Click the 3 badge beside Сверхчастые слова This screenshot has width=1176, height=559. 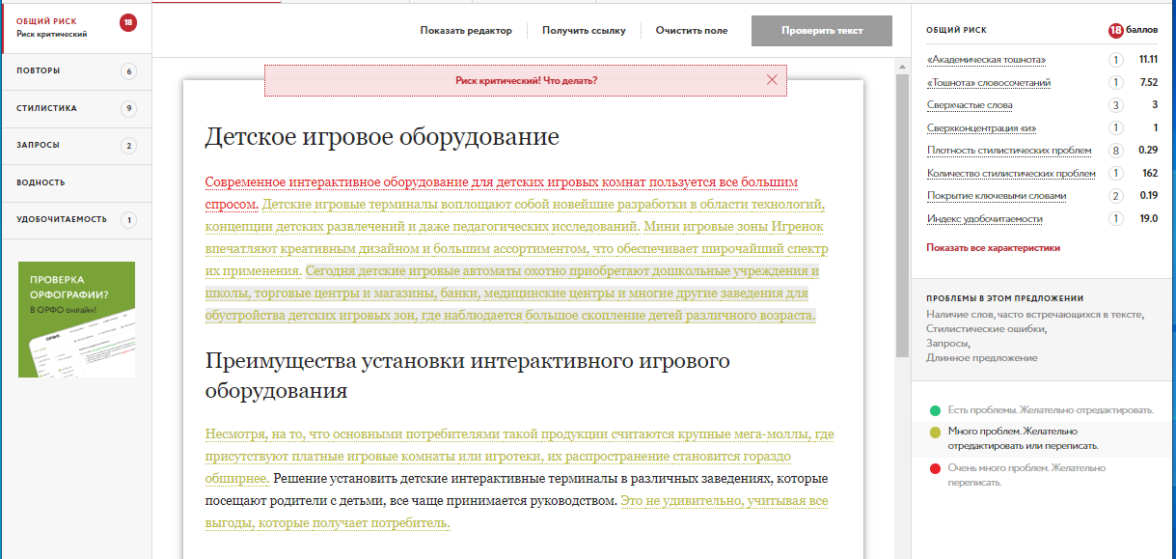pyautogui.click(x=1115, y=105)
